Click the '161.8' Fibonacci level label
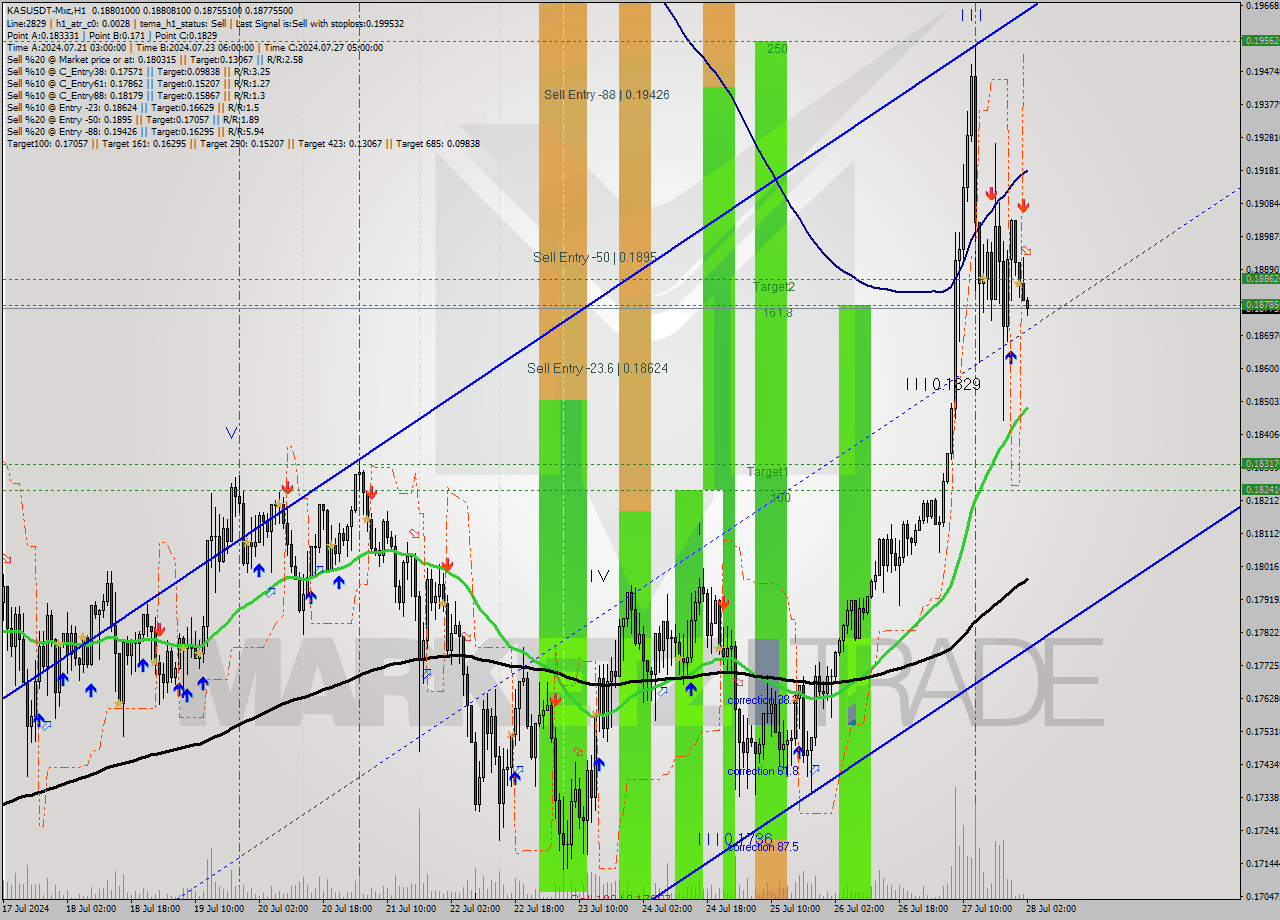This screenshot has height=920, width=1280. [x=778, y=313]
